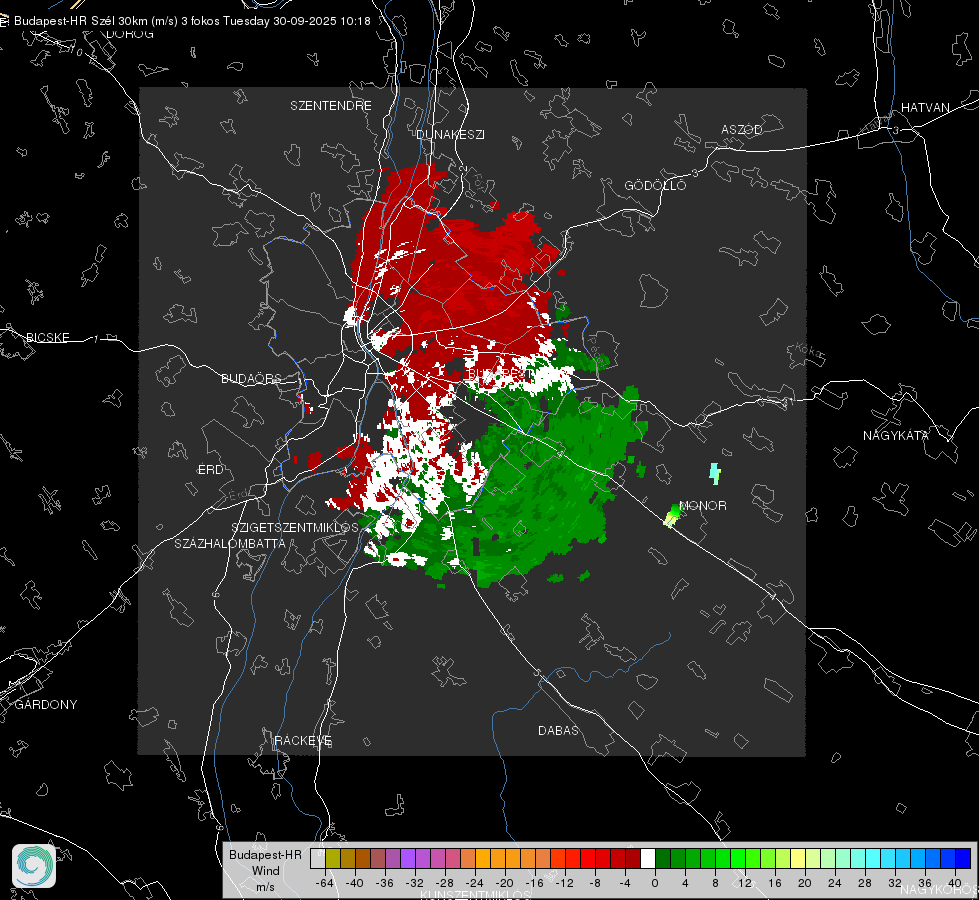The height and width of the screenshot is (900, 979).
Task: Click the DUNAKESZI map label
Action: pos(450,135)
